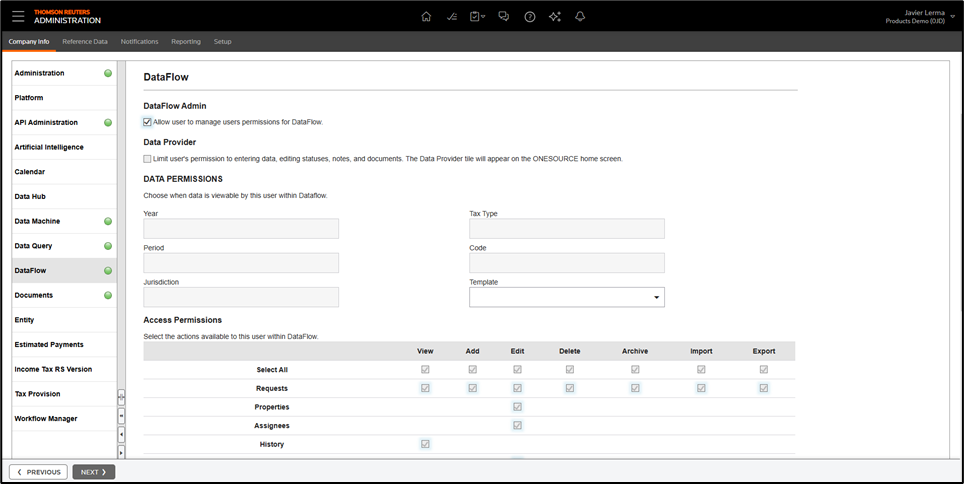Toggle Select All Export checkbox
Viewport: 964px width, 484px height.
764,370
